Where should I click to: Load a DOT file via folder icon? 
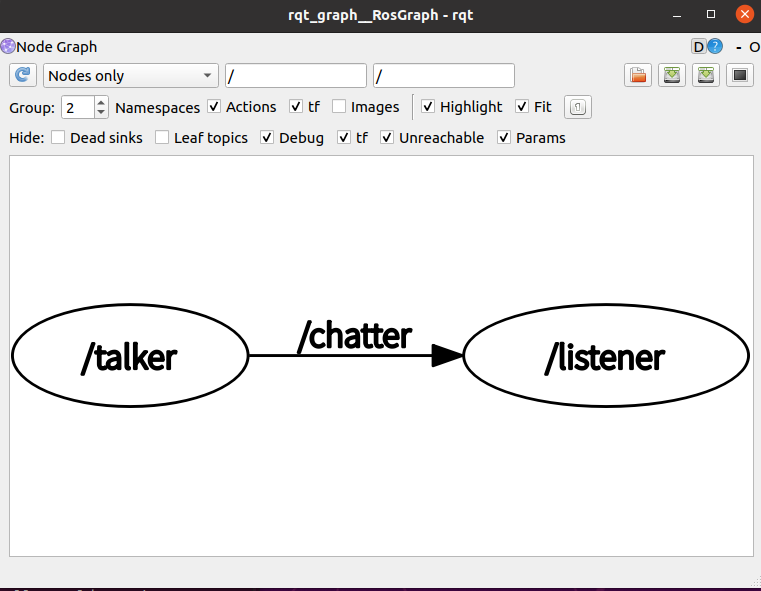click(638, 76)
